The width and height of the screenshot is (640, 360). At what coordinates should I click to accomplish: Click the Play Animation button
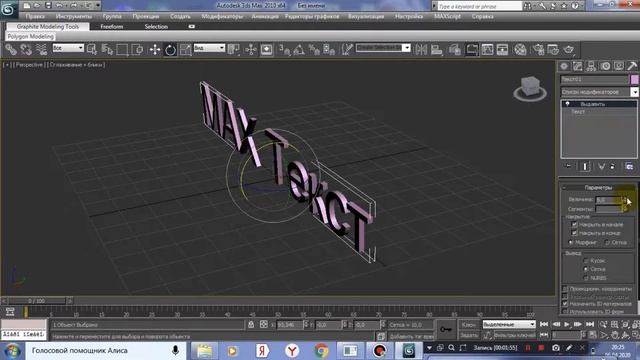567,324
